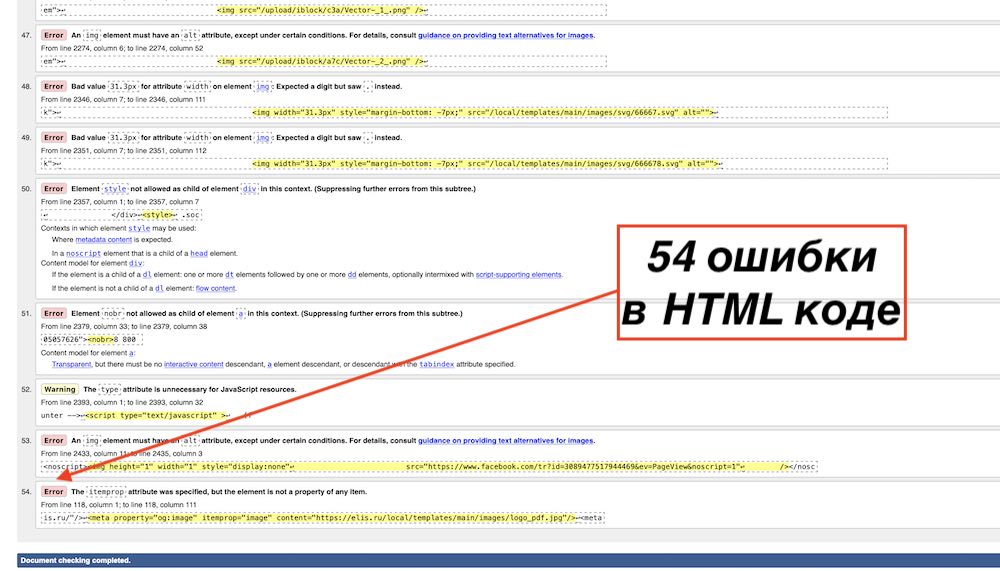Open the 'dd' elements link
Viewport: 1000px width, 571px height.
pyautogui.click(x=351, y=274)
